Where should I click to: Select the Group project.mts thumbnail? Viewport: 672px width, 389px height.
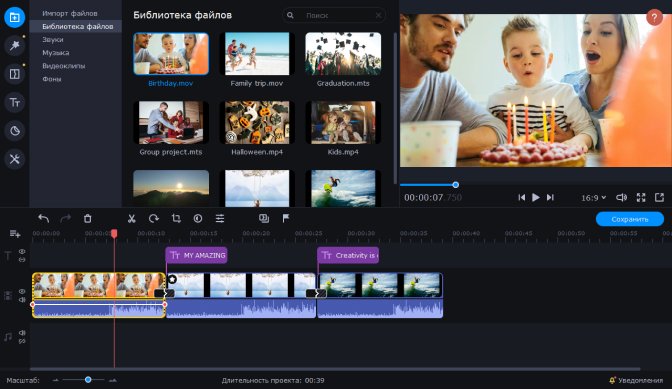171,123
